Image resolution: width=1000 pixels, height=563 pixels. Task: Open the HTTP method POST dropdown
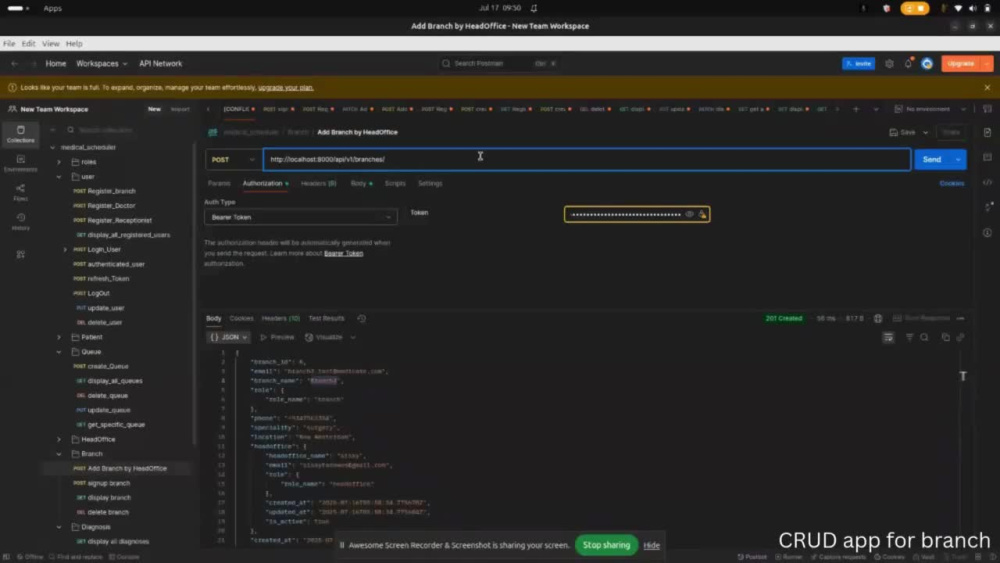[232, 159]
